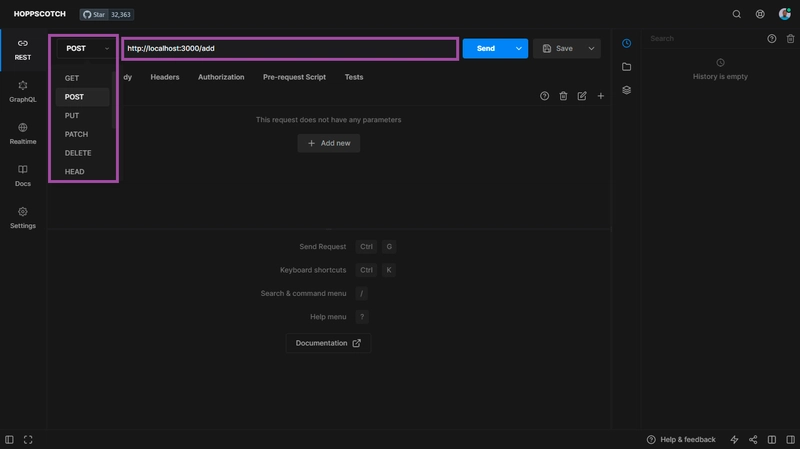Open the History panel clock icon
Image resolution: width=800 pixels, height=449 pixels.
tap(627, 43)
